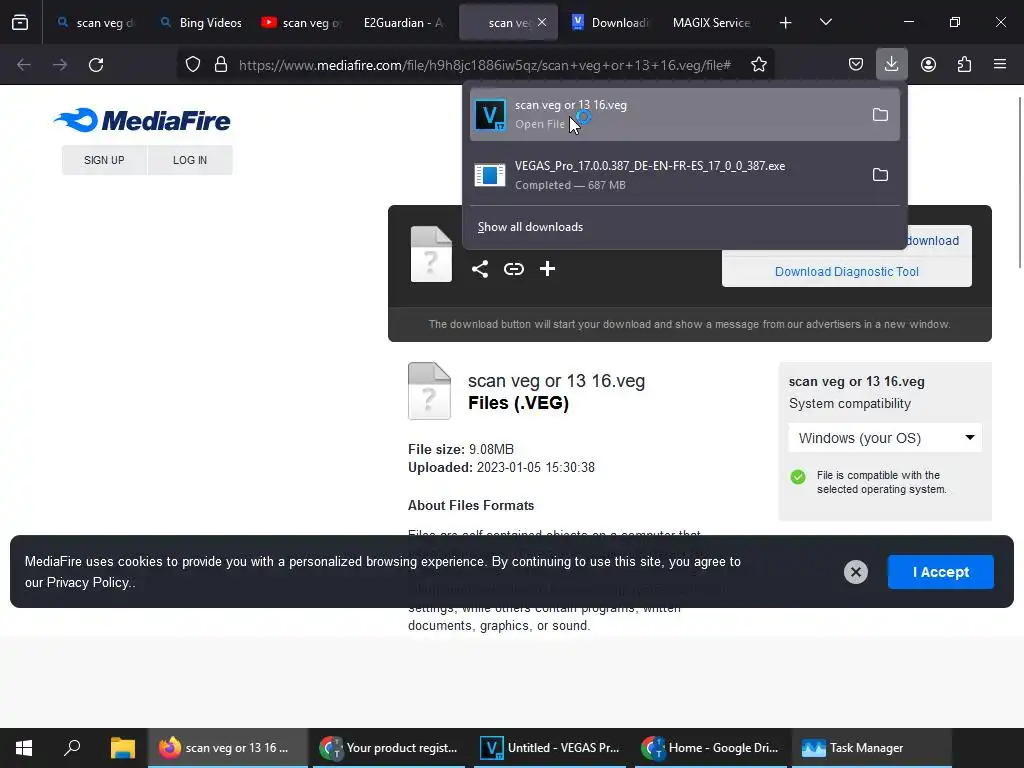1024x768 pixels.
Task: Go back to previous page
Action: 24,65
